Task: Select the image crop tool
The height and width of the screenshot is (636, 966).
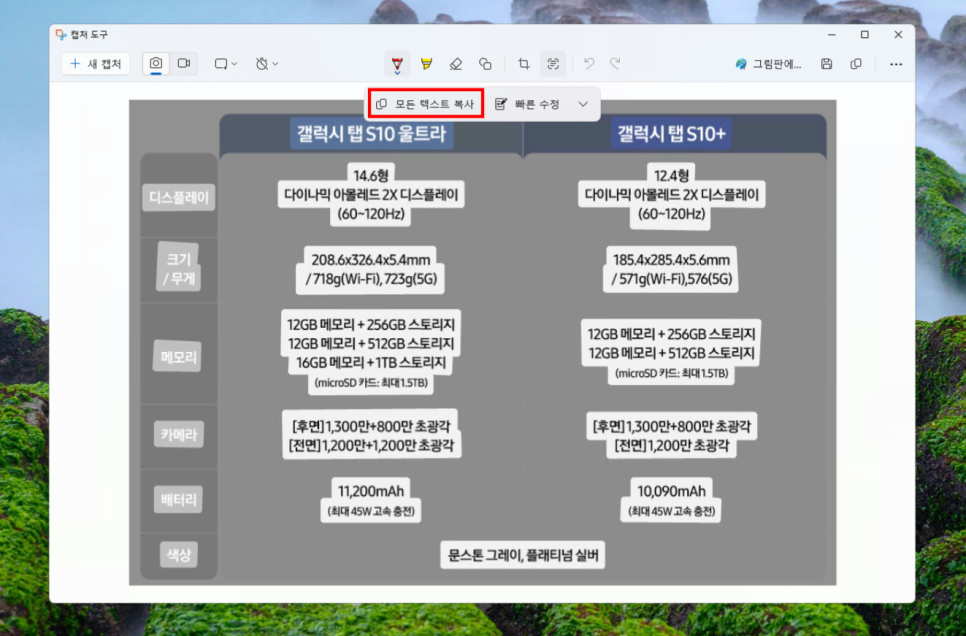Action: click(524, 63)
